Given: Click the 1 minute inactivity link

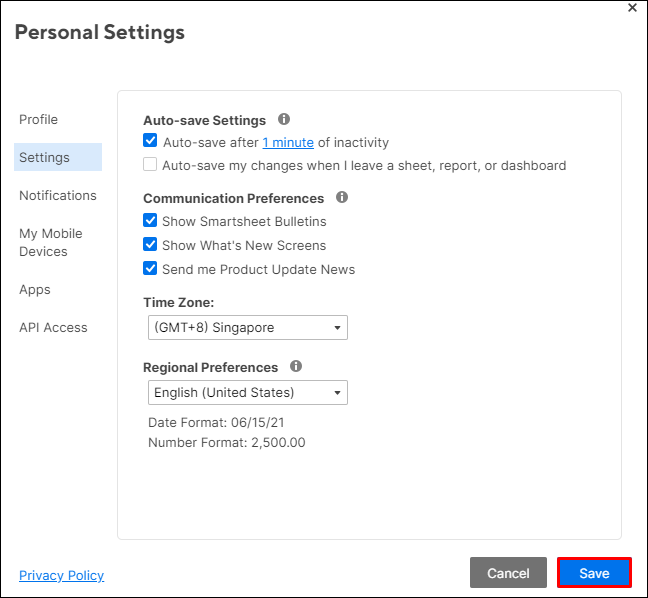Looking at the screenshot, I should 288,142.
